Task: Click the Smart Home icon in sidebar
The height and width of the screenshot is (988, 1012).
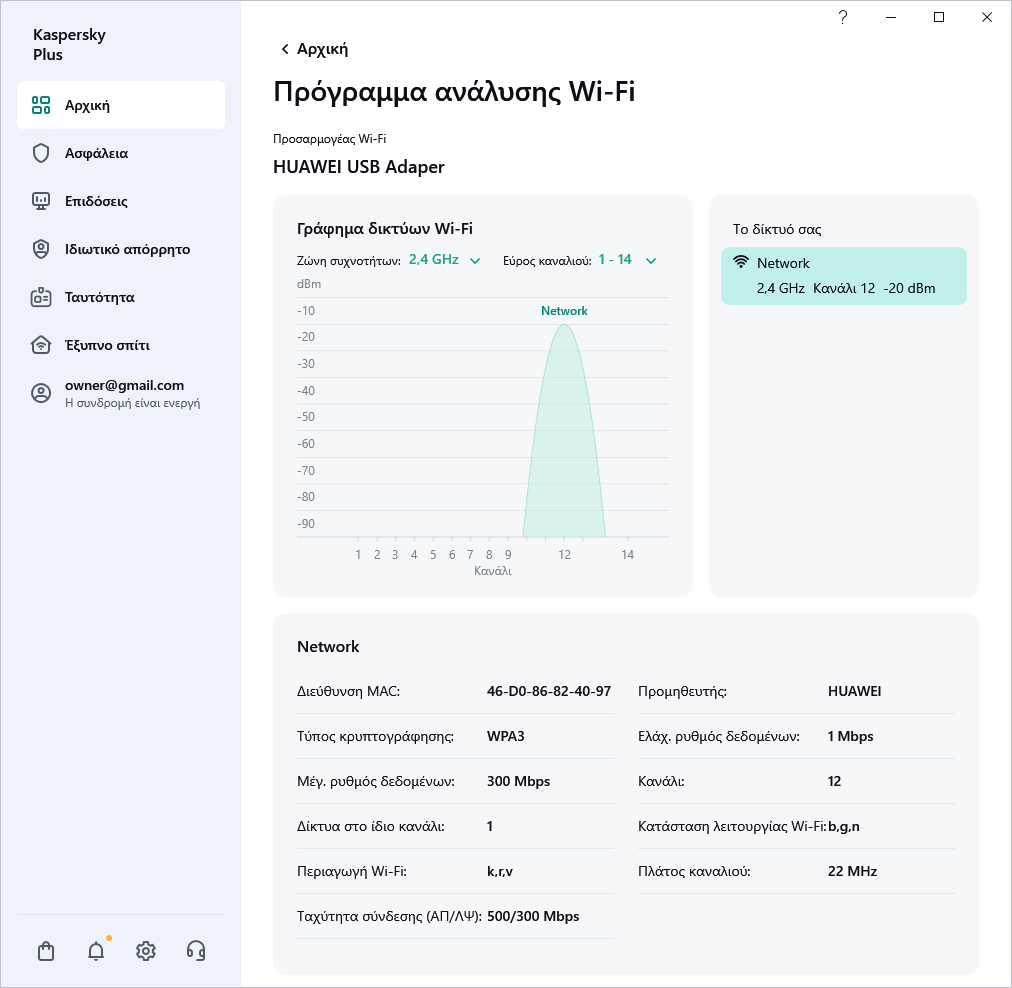Action: (x=41, y=345)
